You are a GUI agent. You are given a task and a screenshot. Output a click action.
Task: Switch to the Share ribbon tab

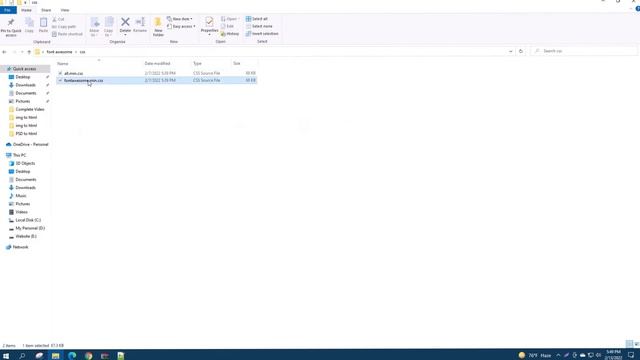point(46,10)
